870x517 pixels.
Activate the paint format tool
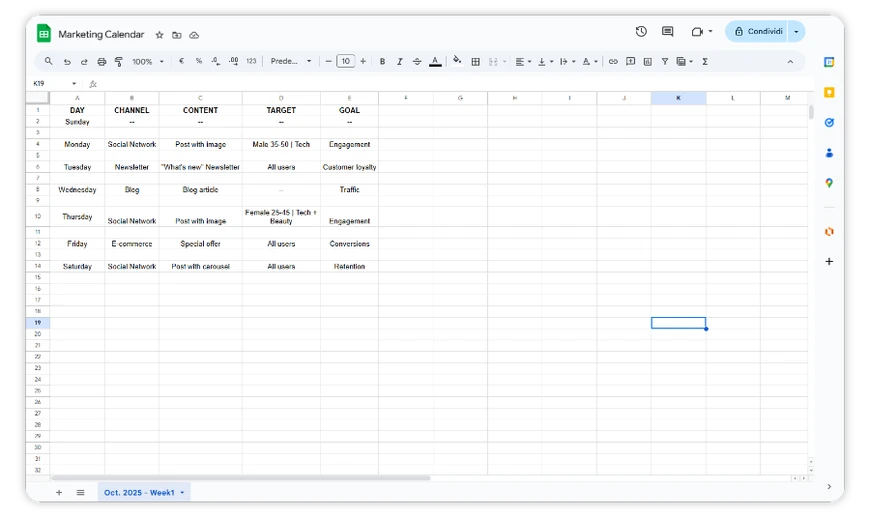click(119, 62)
